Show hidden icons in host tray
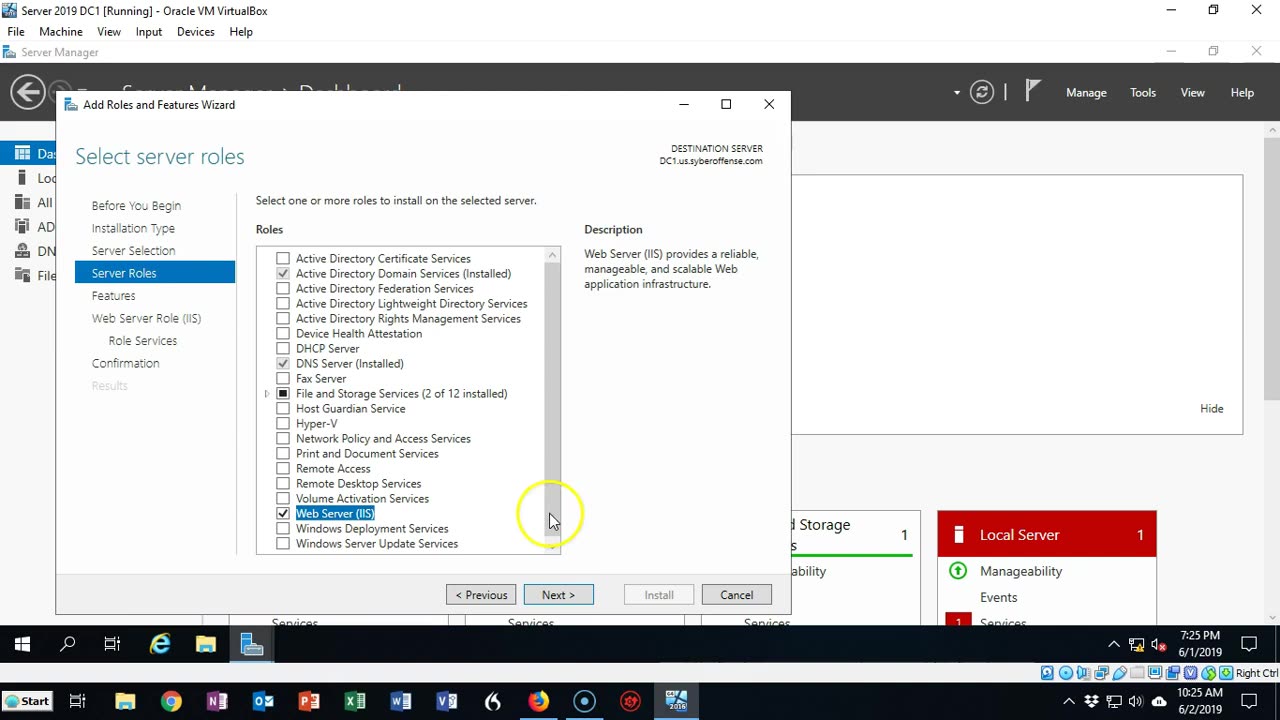Viewport: 1280px width, 720px height. click(1068, 701)
